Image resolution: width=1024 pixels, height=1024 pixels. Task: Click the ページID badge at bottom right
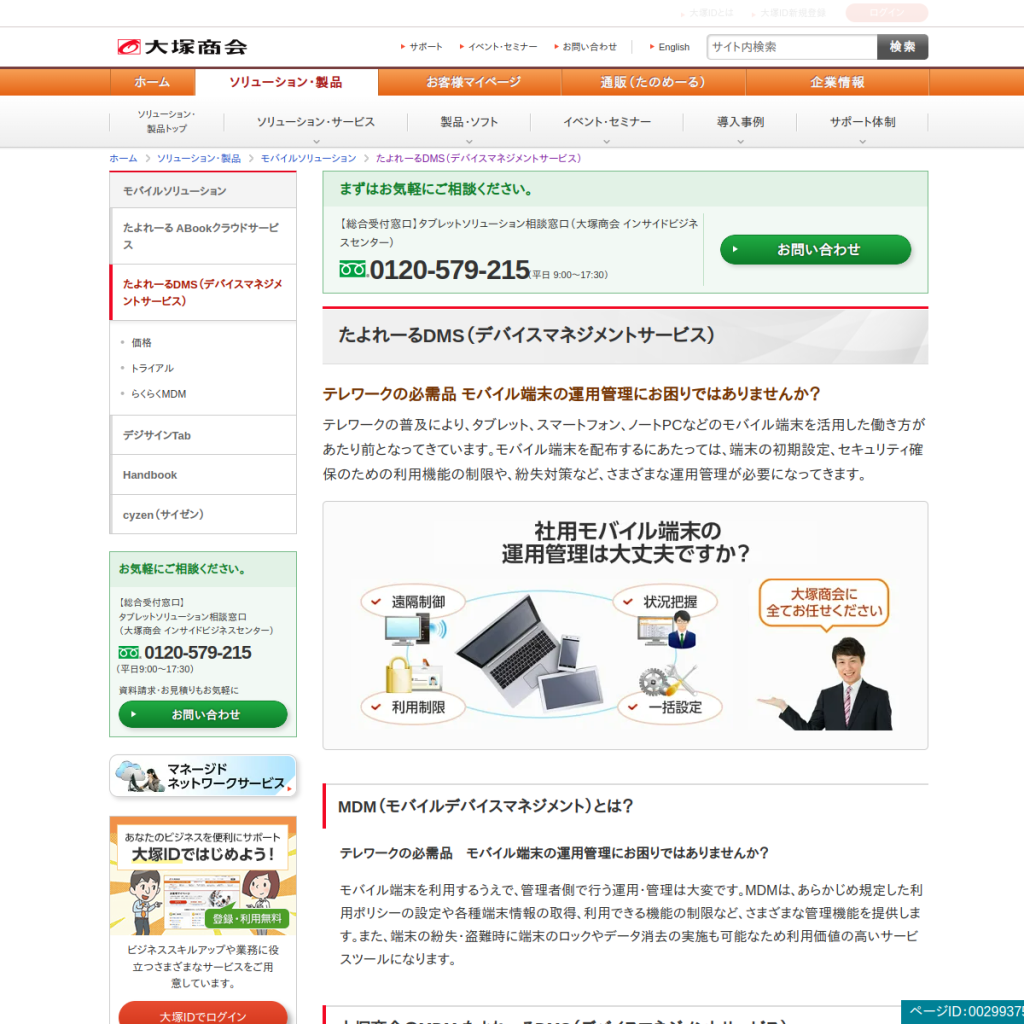click(963, 1012)
